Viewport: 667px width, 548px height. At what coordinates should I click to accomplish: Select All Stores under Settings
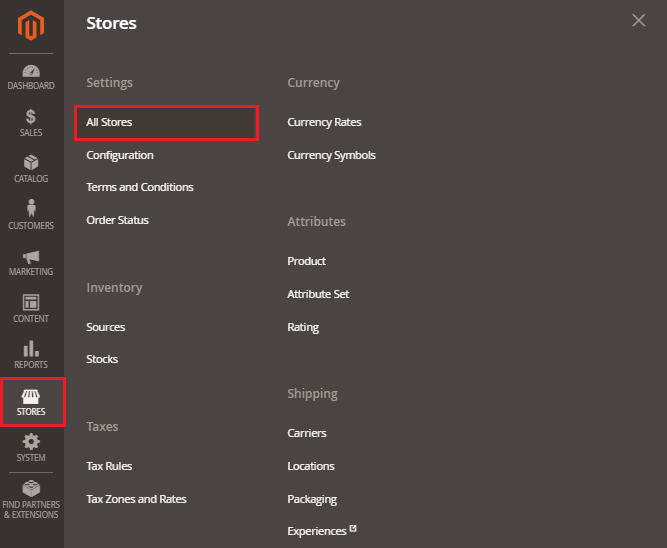coord(109,122)
